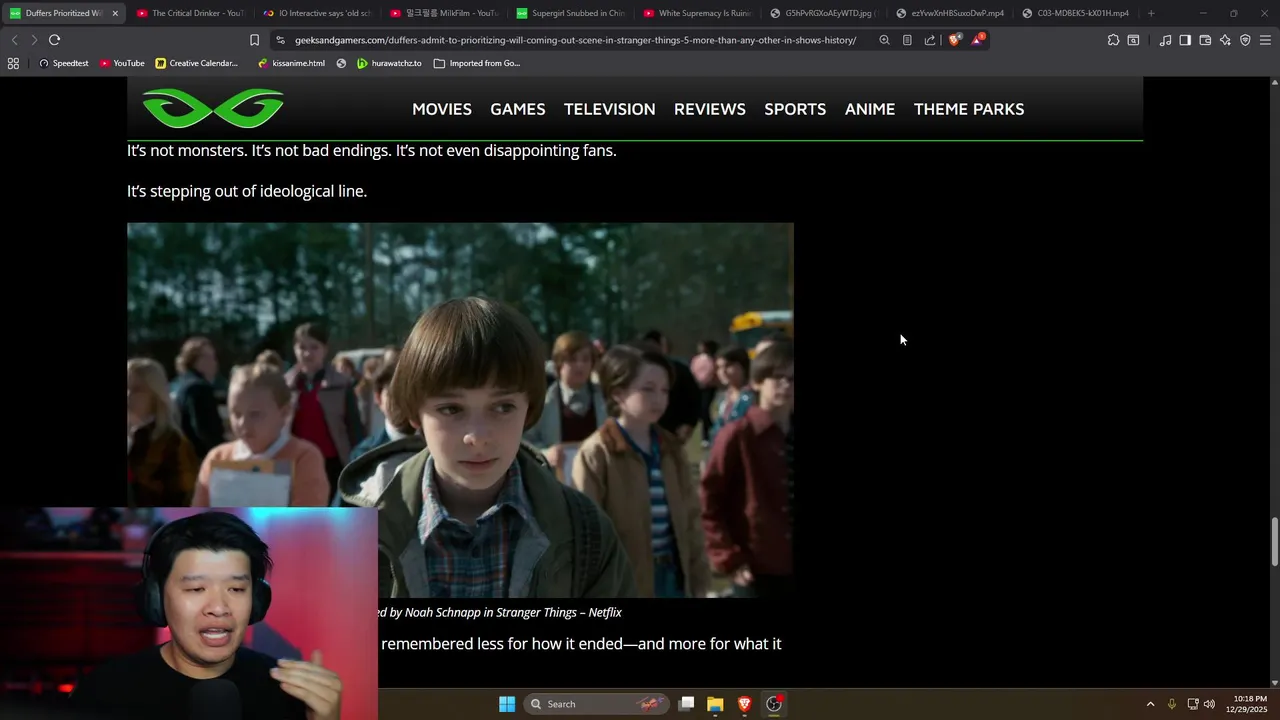
Task: Open reader mode icon in address bar
Action: [907, 40]
